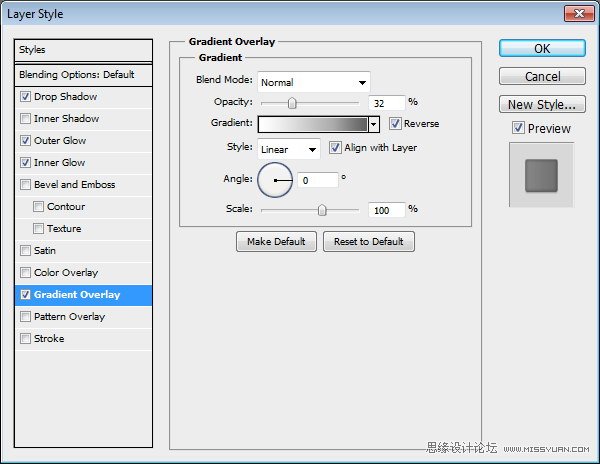The image size is (600, 464).
Task: Click the Angle dial control
Action: (x=275, y=180)
